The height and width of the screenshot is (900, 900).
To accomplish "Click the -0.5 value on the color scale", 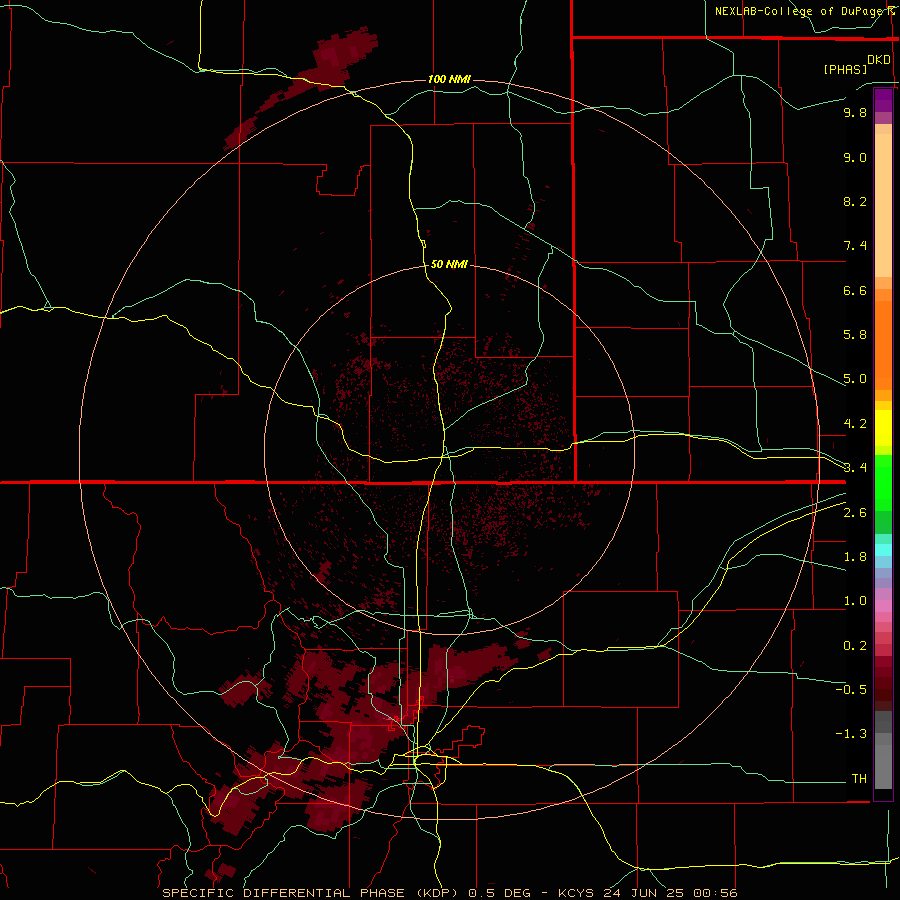I will pyautogui.click(x=851, y=690).
